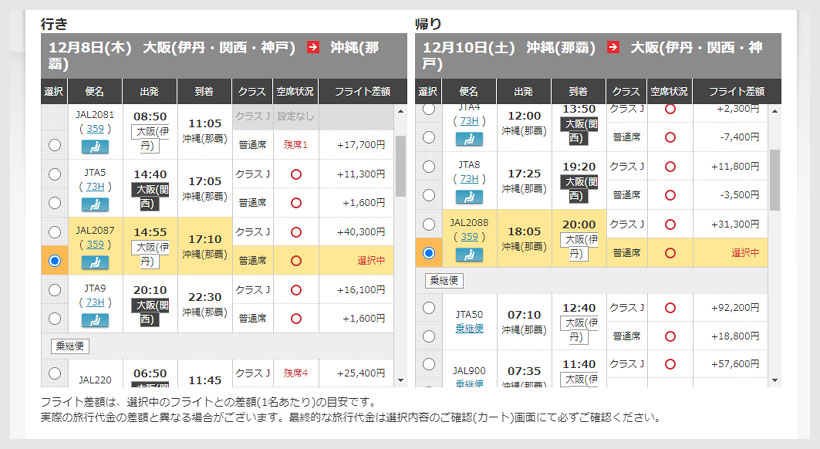Viewport: 820px width, 449px height.
Task: Click the 18:05 departure time for JAL2088
Action: pos(524,232)
